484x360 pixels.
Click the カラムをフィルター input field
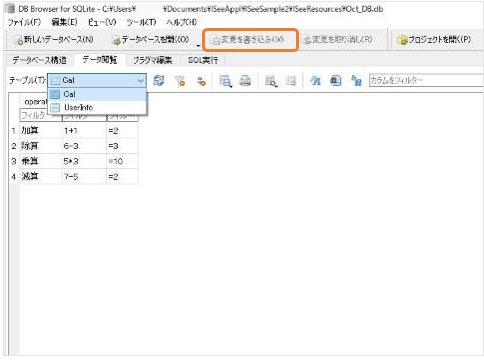coord(426,80)
